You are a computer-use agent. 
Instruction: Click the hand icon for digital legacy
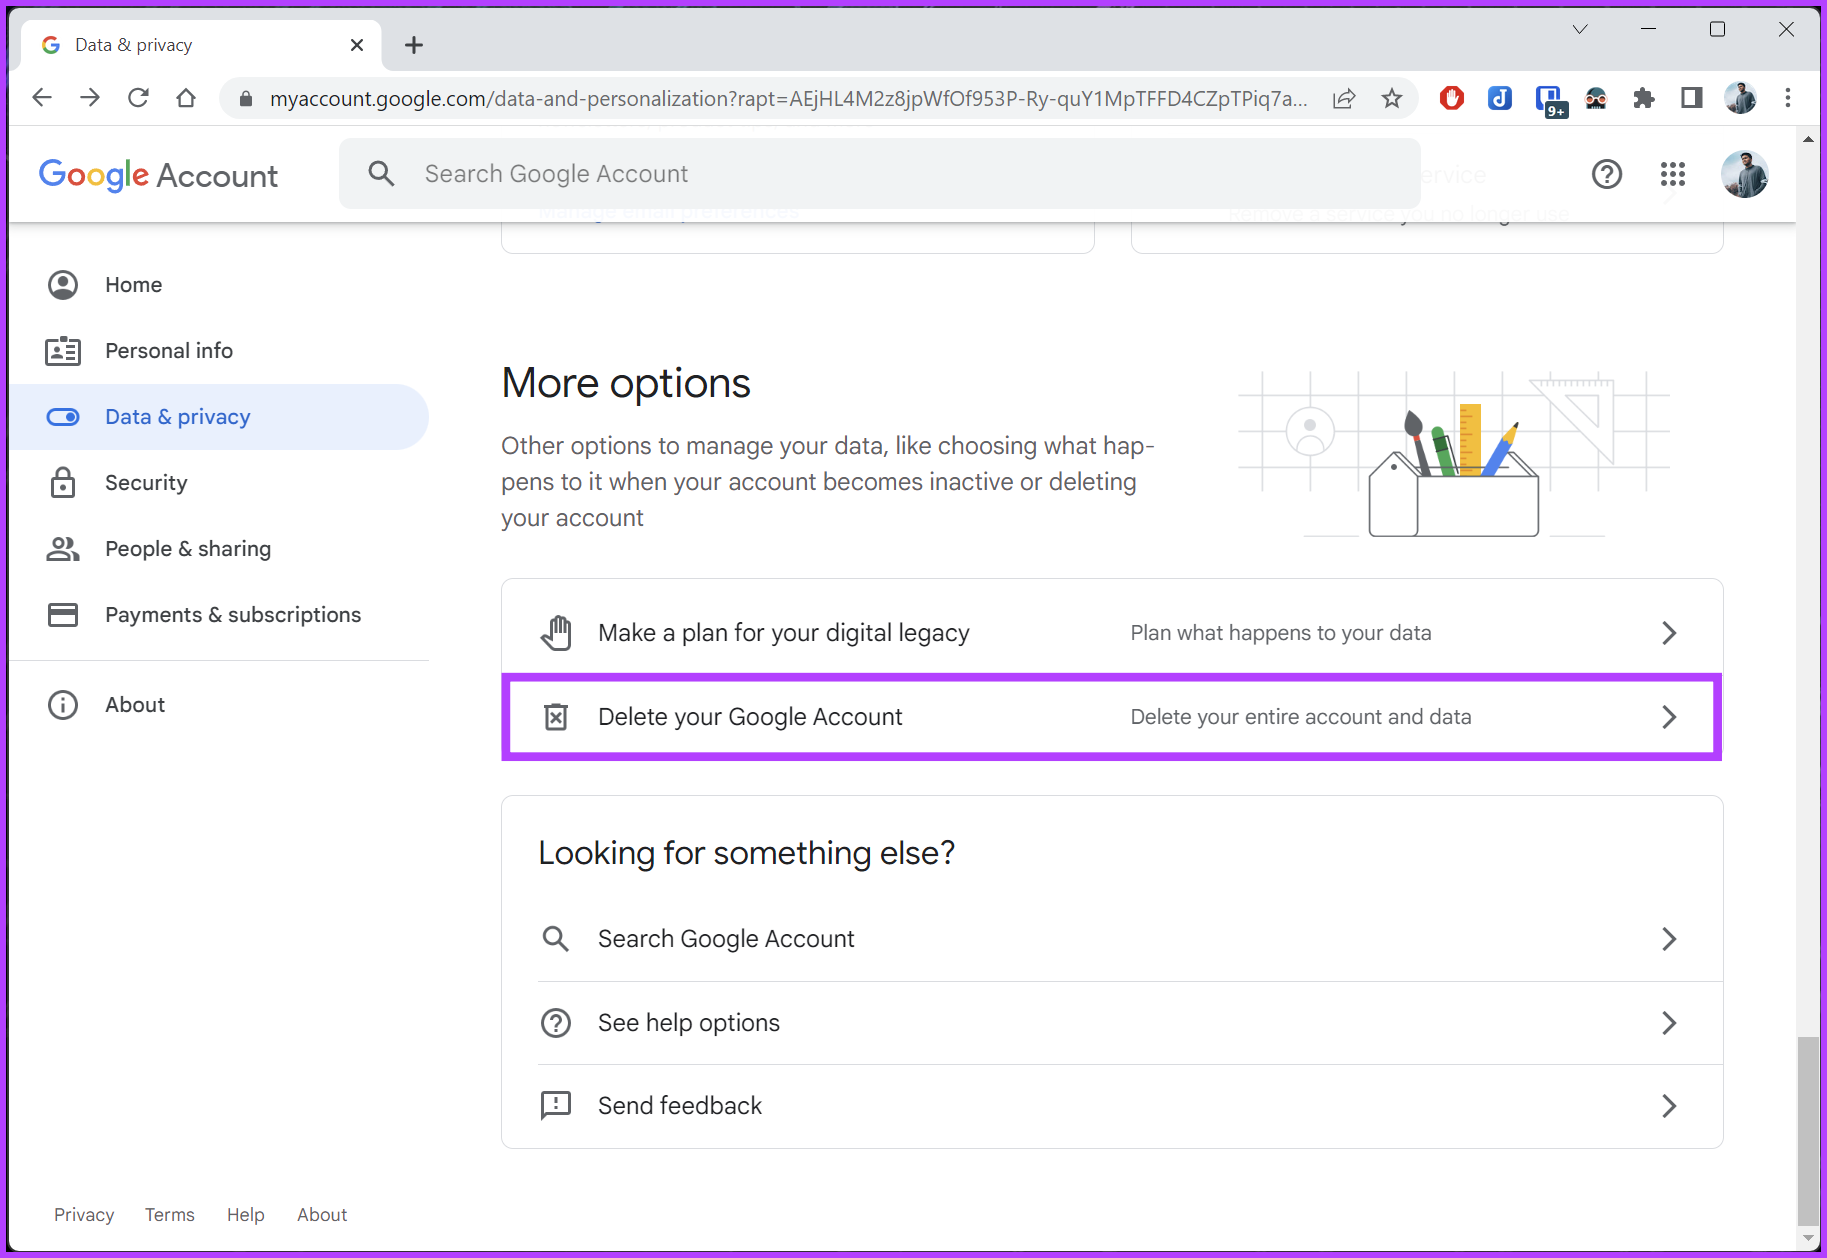click(x=556, y=633)
